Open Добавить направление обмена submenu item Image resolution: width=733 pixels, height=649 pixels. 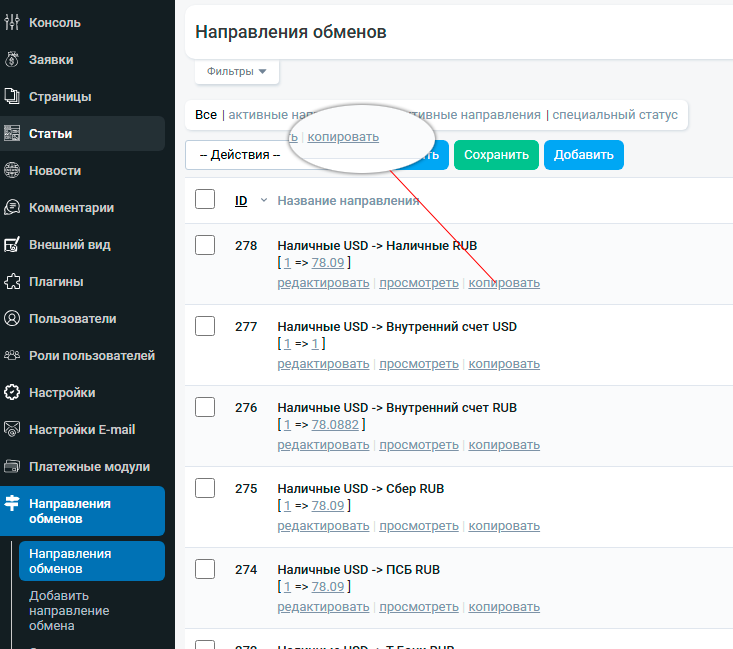(x=69, y=611)
